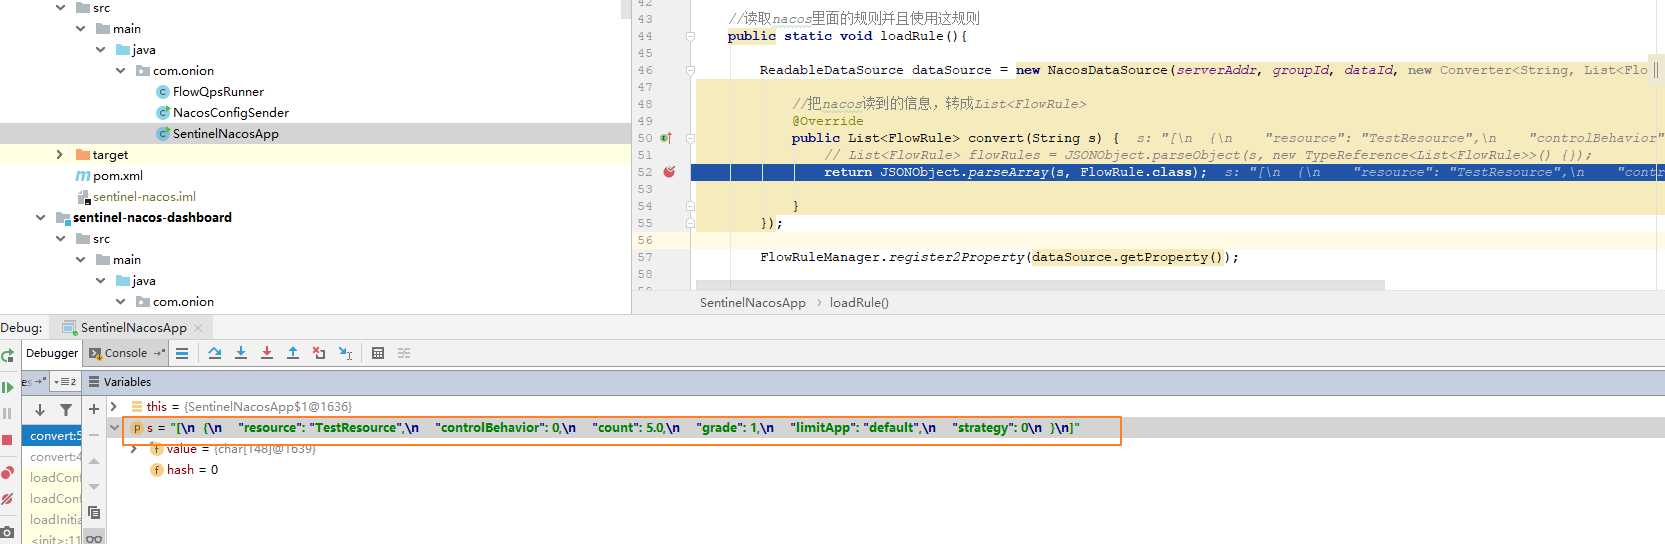Expand the target folder
The image size is (1665, 544).
60,154
